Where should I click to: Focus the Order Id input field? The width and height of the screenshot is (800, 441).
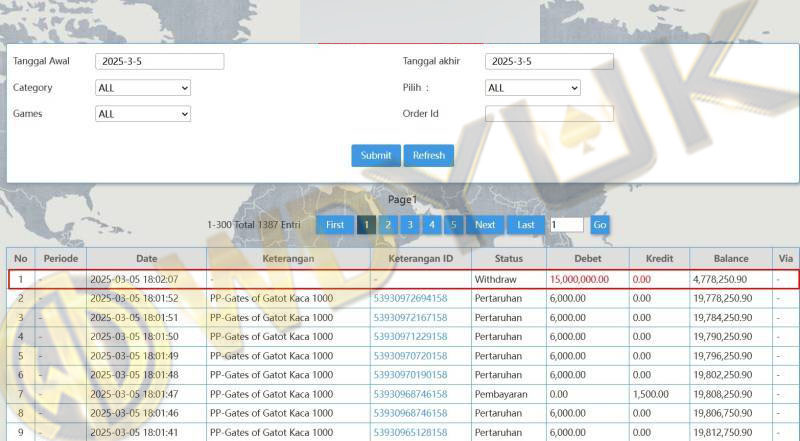(549, 114)
